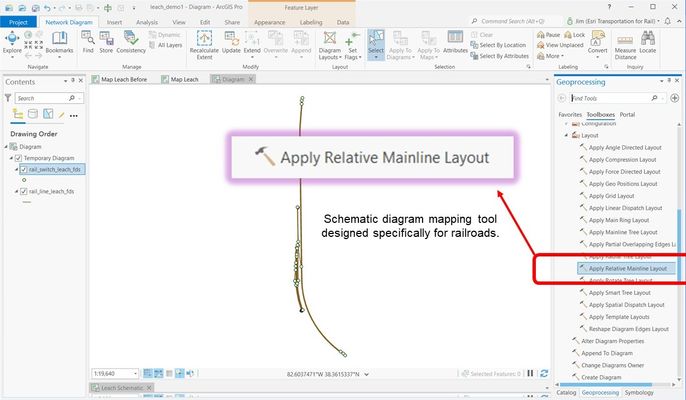Open the Diagram Layouts gallery

(x=329, y=45)
